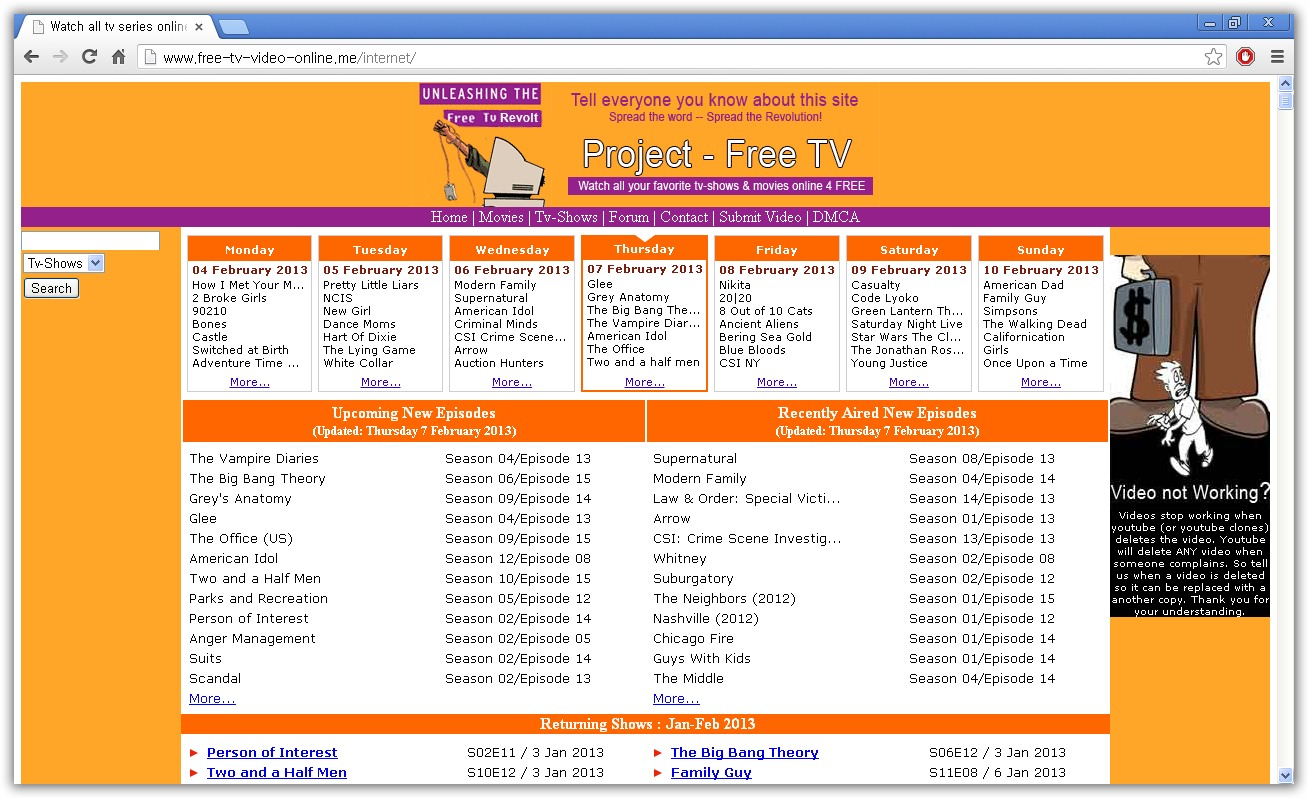Screen dimensions: 1308x798
Task: Open the Tv-Shows navigation link
Action: click(566, 217)
